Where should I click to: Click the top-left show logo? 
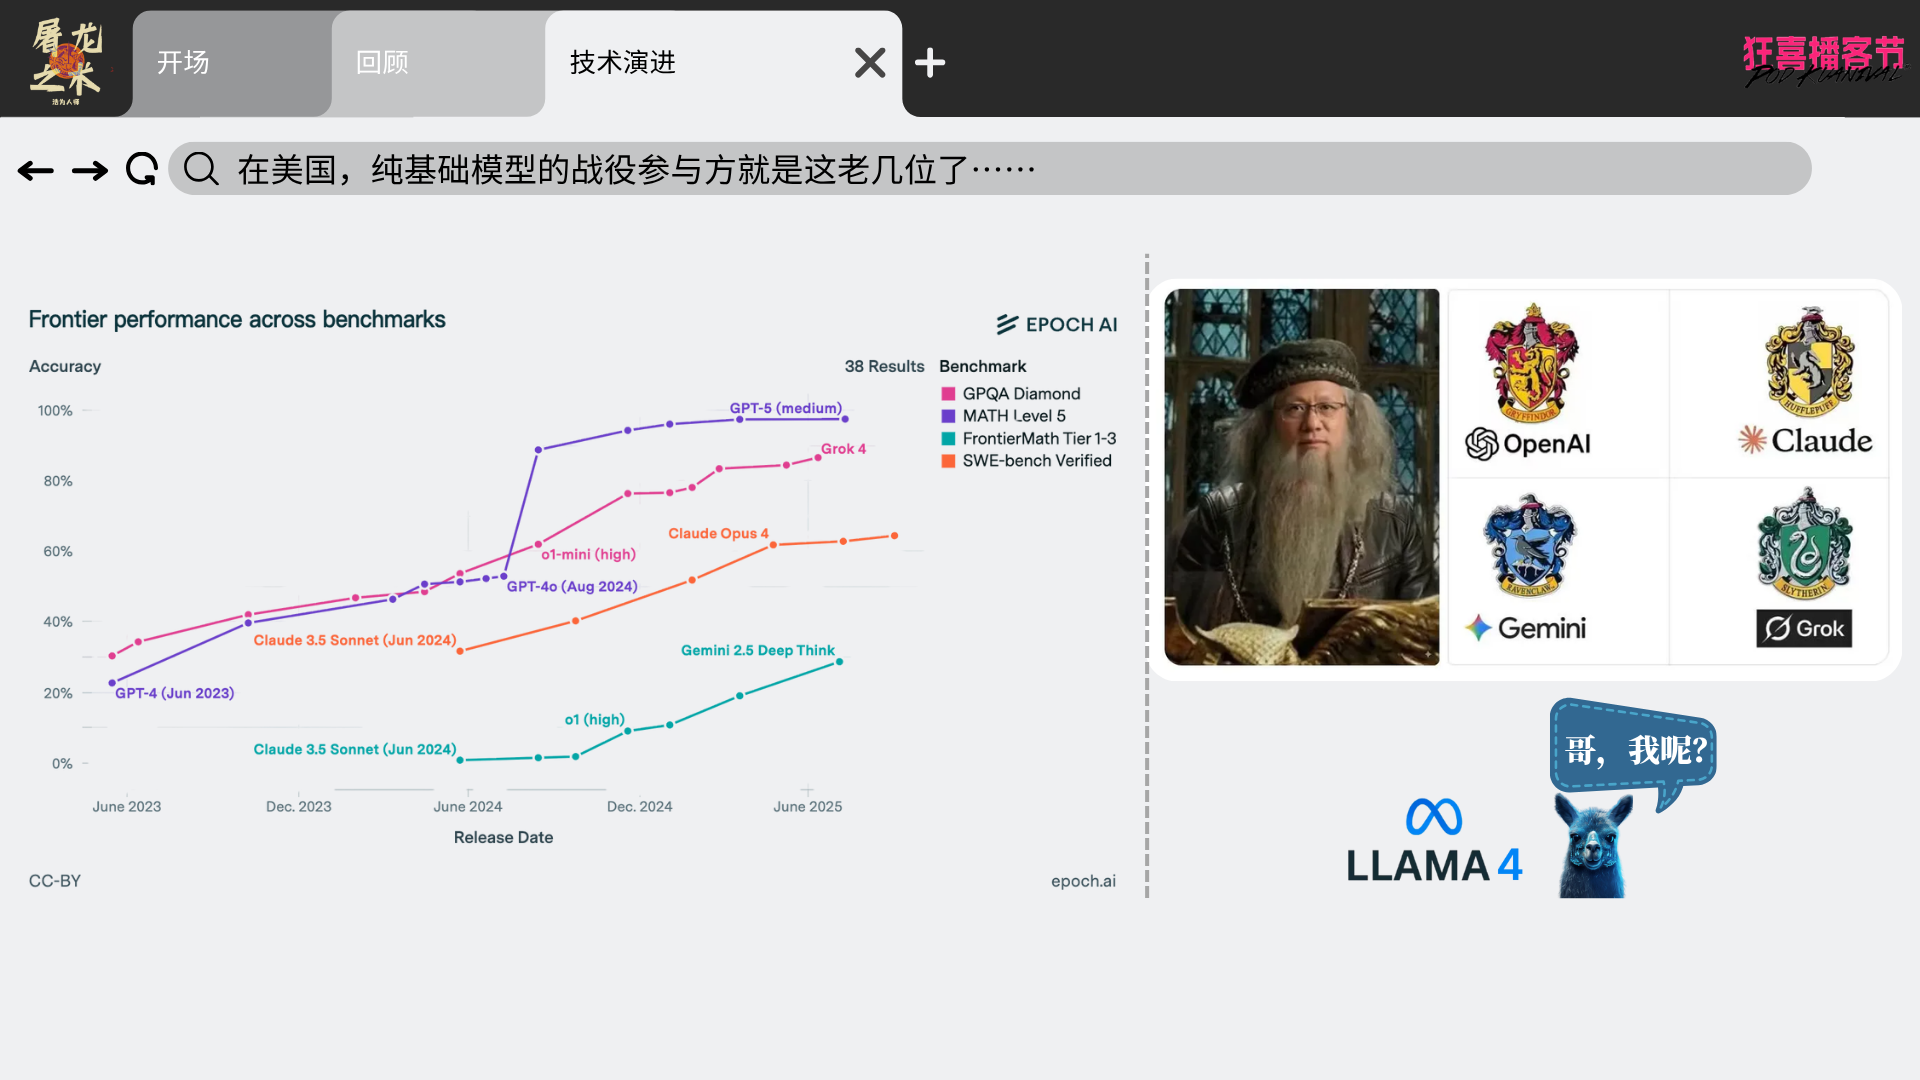(x=66, y=62)
